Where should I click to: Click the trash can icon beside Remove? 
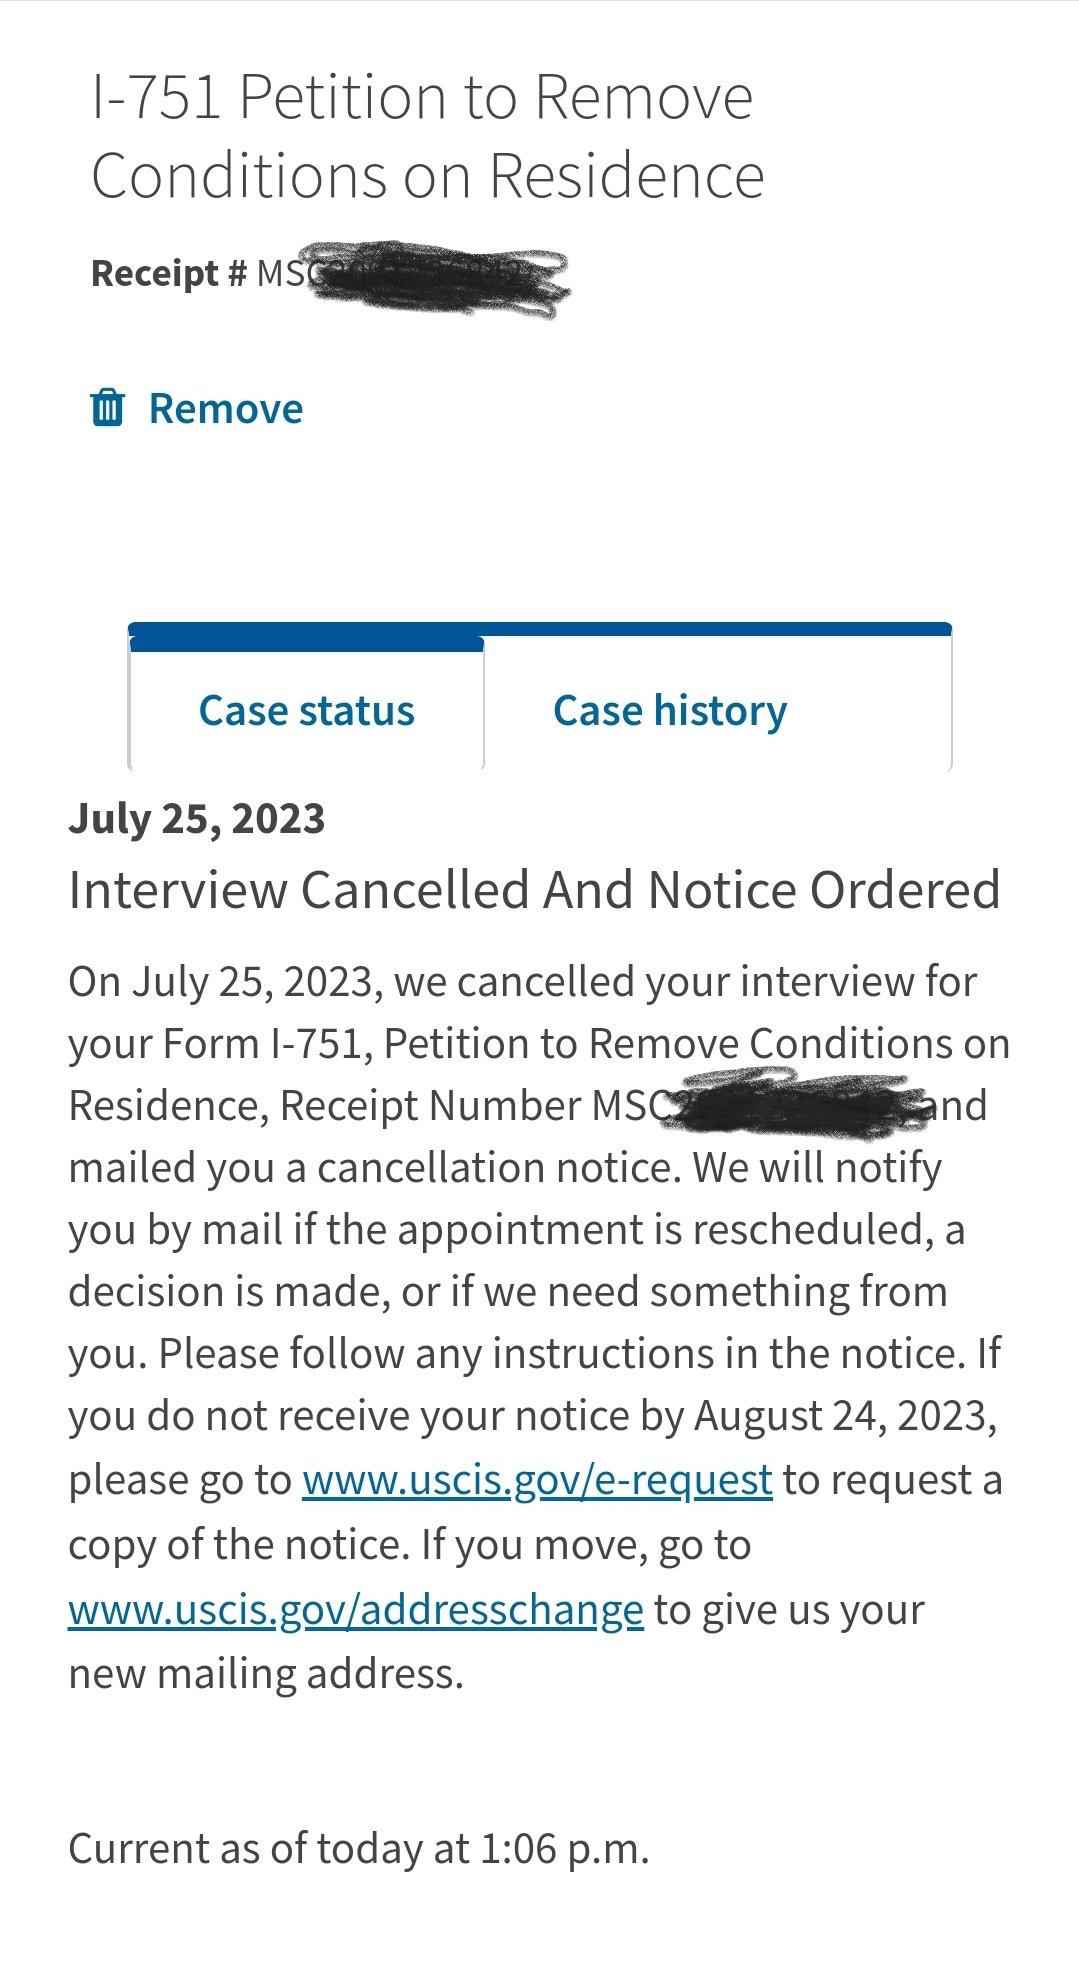pyautogui.click(x=107, y=408)
